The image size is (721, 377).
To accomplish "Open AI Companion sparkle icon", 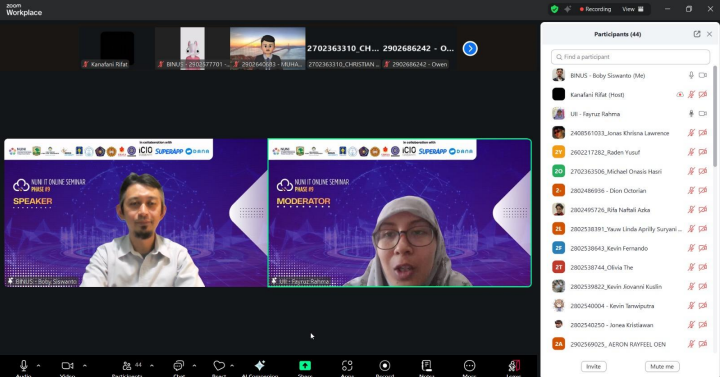I will click(x=260, y=366).
